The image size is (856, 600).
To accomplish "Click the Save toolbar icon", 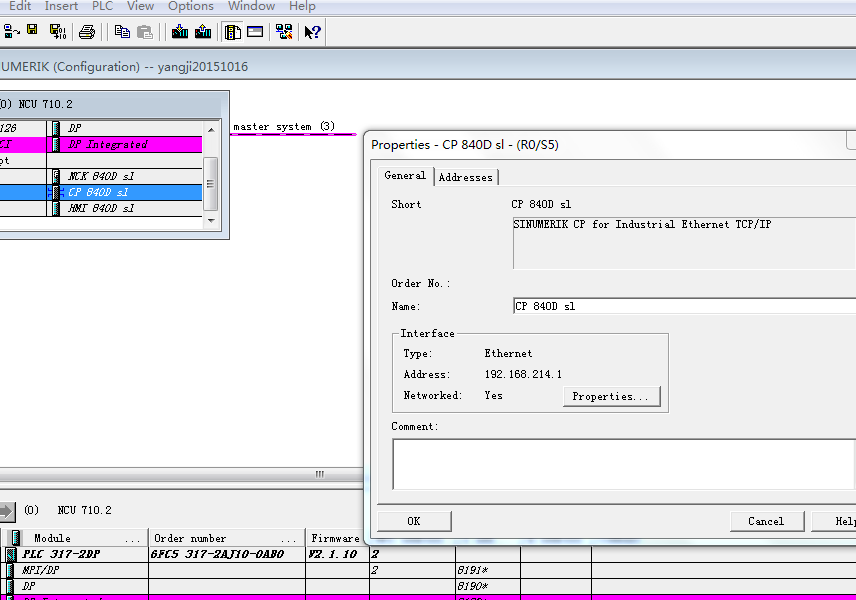I will pos(33,31).
